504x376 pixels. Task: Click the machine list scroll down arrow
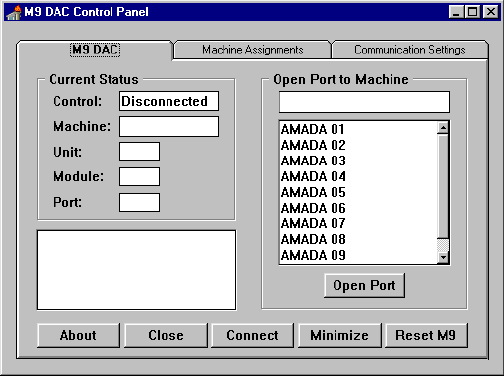443,257
